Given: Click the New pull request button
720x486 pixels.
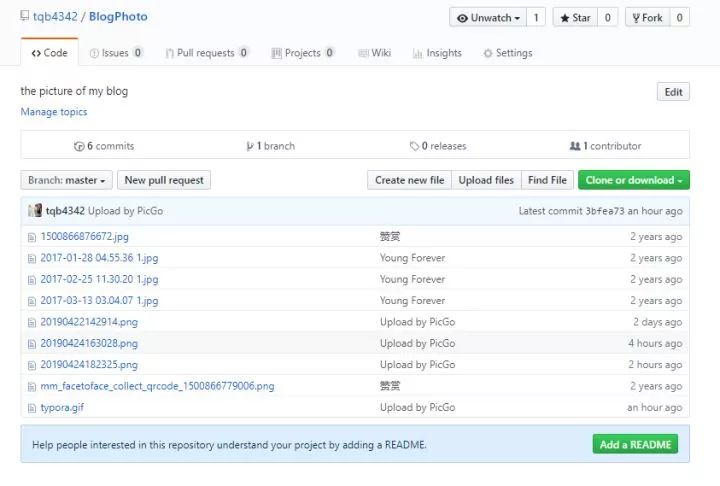Looking at the screenshot, I should [164, 180].
